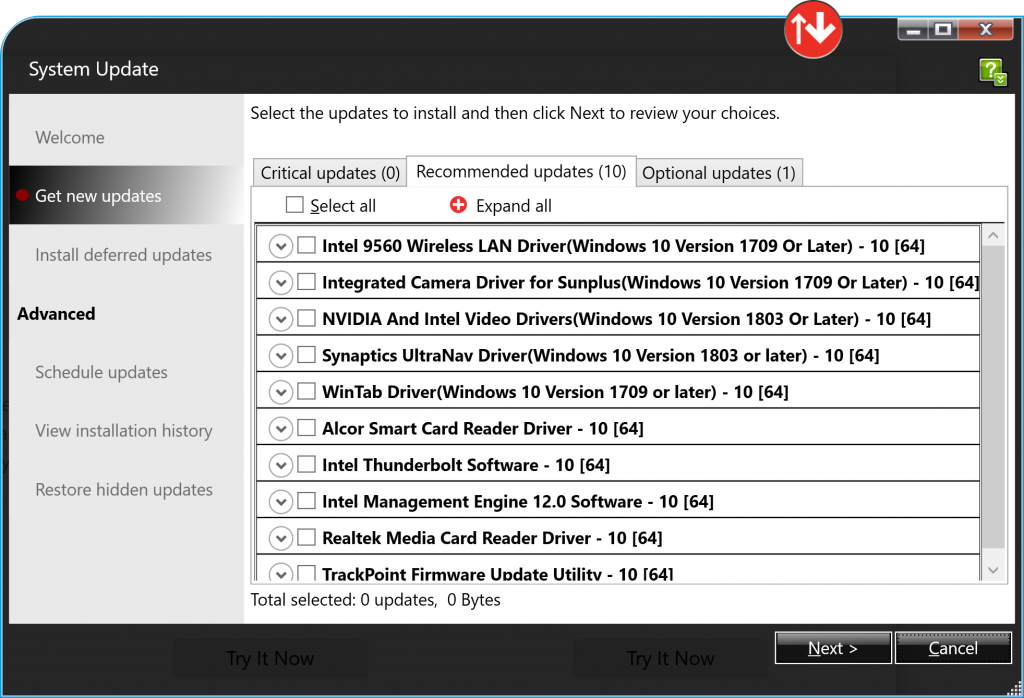Go to the Welcome page in sidebar
The width and height of the screenshot is (1024, 698).
click(x=70, y=137)
